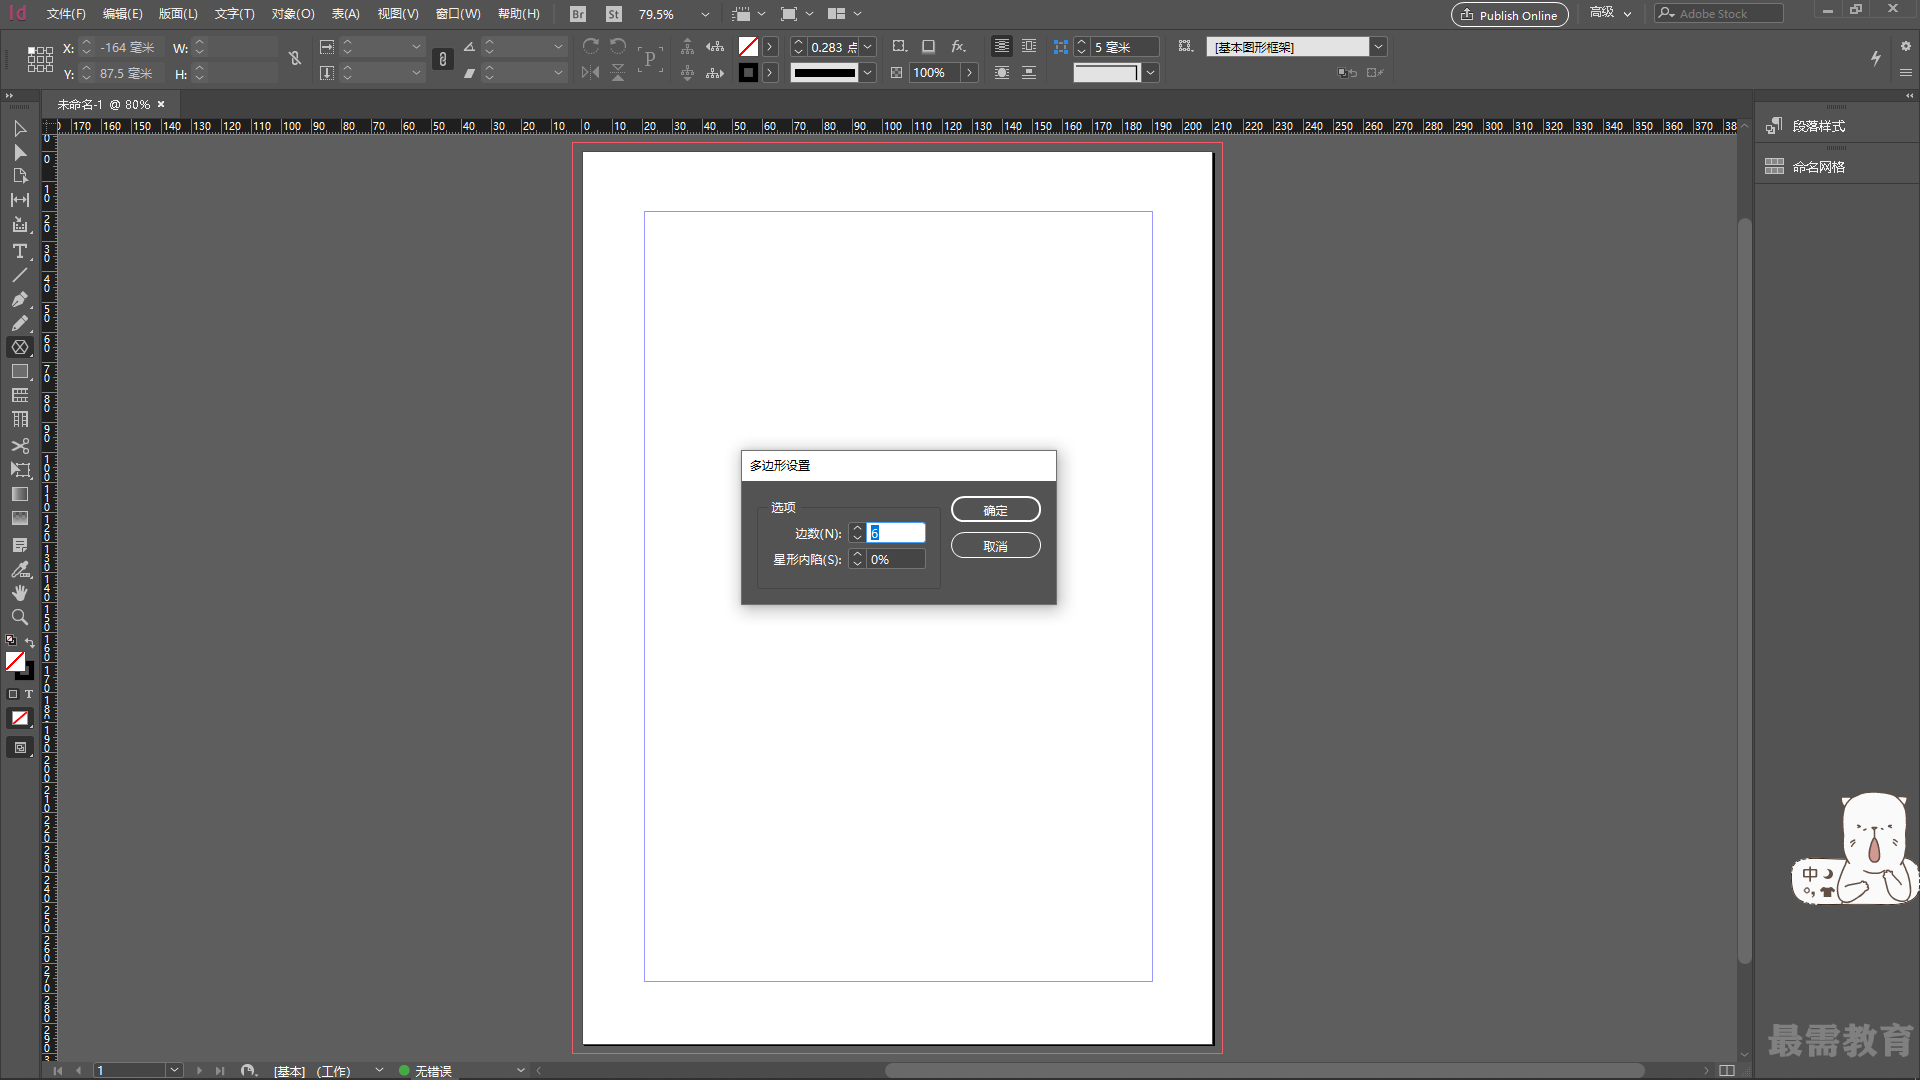Open the fx effects icon
1920x1080 pixels.
click(x=958, y=47)
